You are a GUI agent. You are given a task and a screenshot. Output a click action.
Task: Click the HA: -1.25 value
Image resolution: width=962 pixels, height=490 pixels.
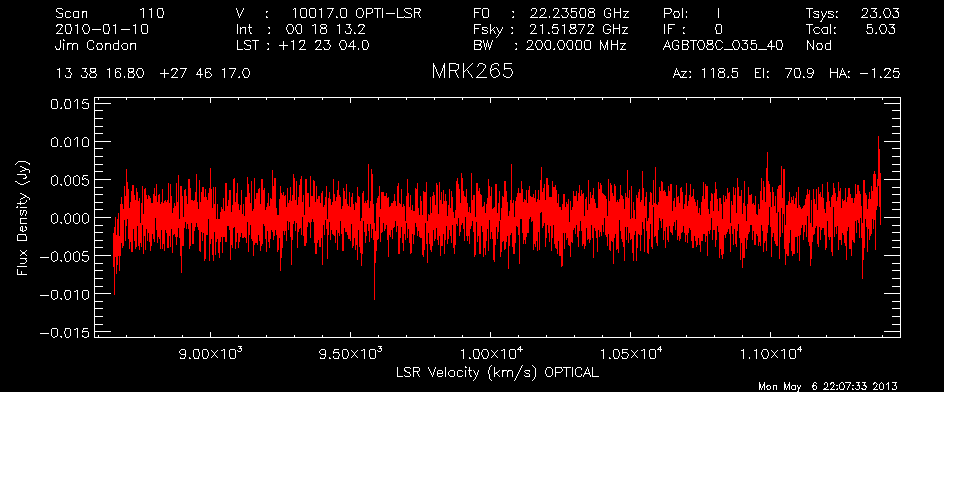point(864,74)
